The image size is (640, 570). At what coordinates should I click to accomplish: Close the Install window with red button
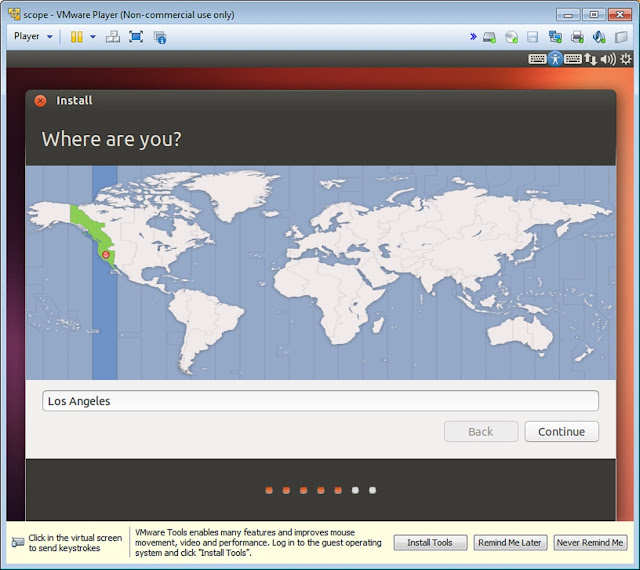(x=40, y=100)
